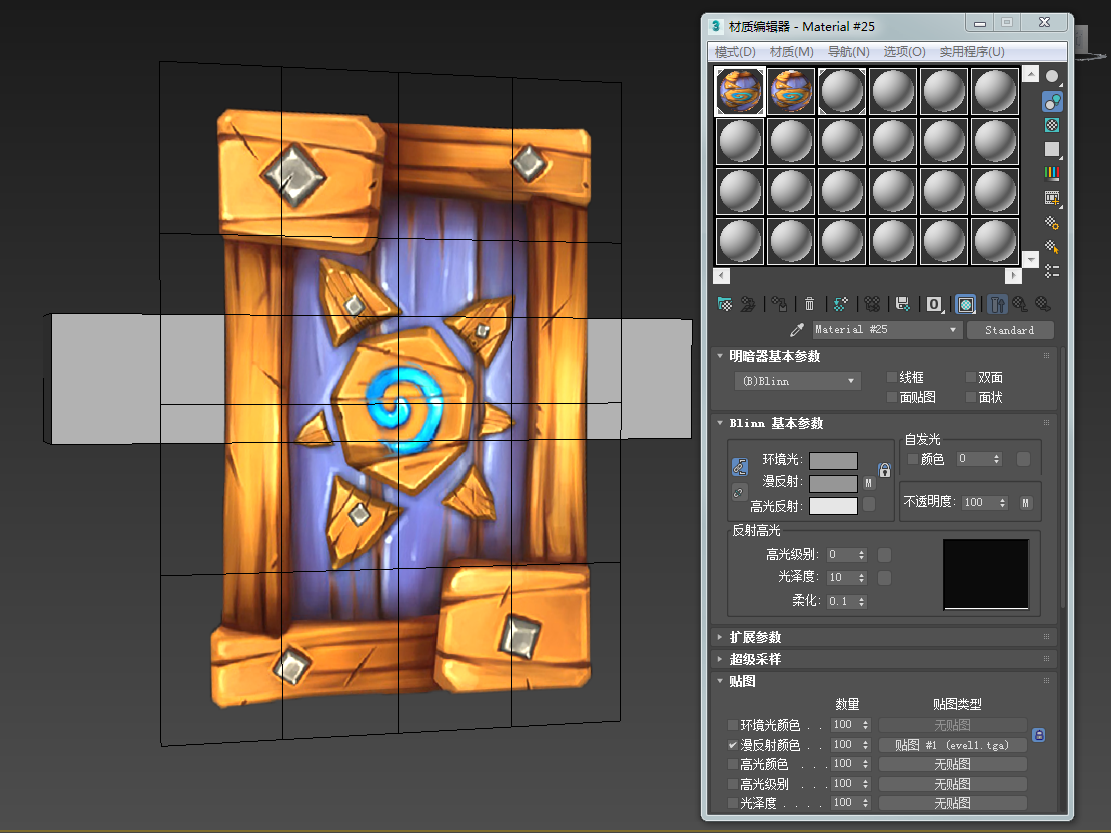
Task: Enable the 面状 faceted checkbox
Action: [971, 397]
